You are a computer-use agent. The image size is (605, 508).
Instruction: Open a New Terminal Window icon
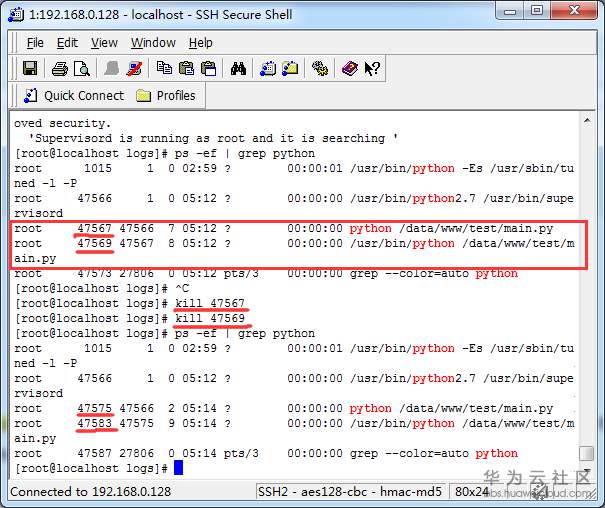click(268, 69)
